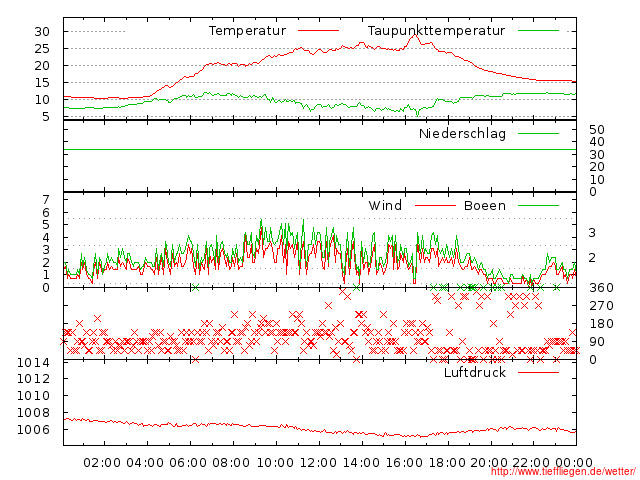Click the temperature peak near 16:30
The image size is (640, 480).
(x=415, y=36)
